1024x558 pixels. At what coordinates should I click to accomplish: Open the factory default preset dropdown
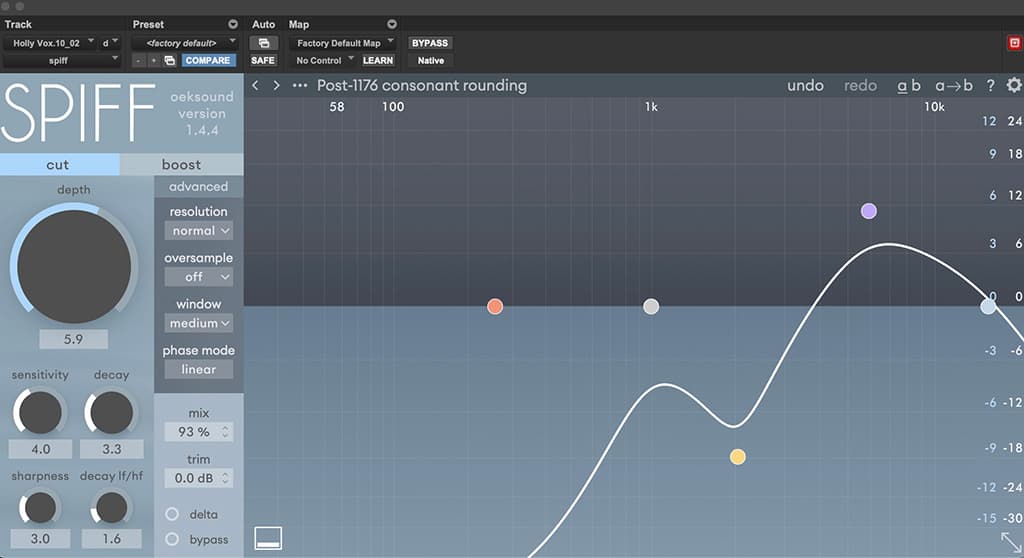[184, 43]
